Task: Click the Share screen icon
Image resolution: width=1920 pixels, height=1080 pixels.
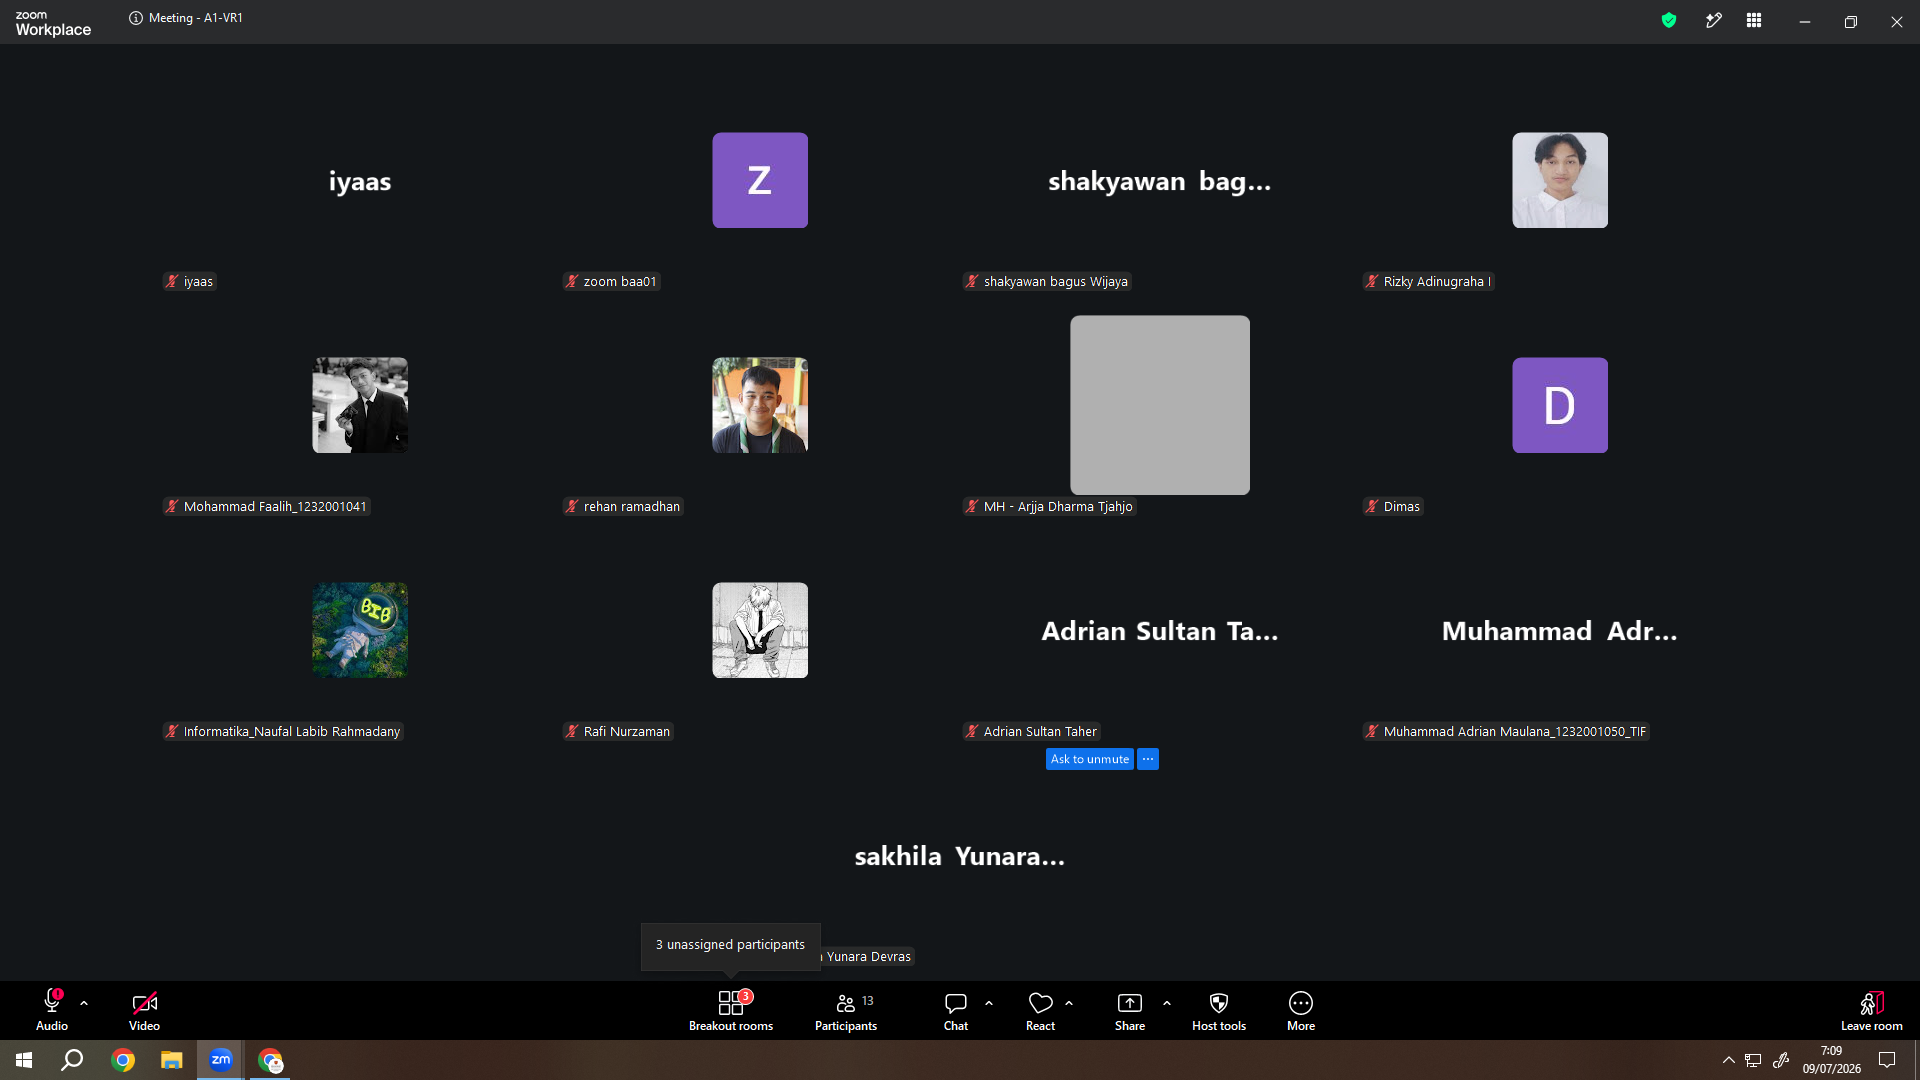Action: (x=1130, y=1003)
